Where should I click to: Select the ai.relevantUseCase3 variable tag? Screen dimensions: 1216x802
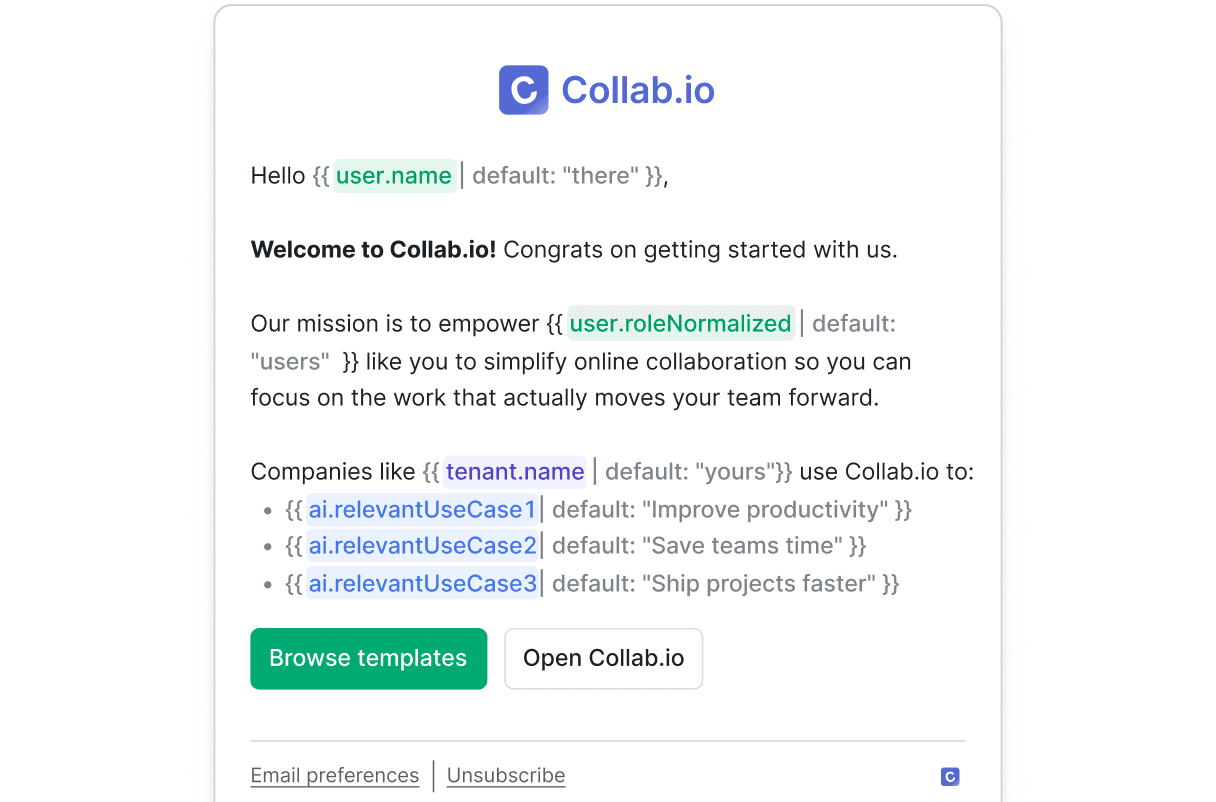pyautogui.click(x=422, y=584)
